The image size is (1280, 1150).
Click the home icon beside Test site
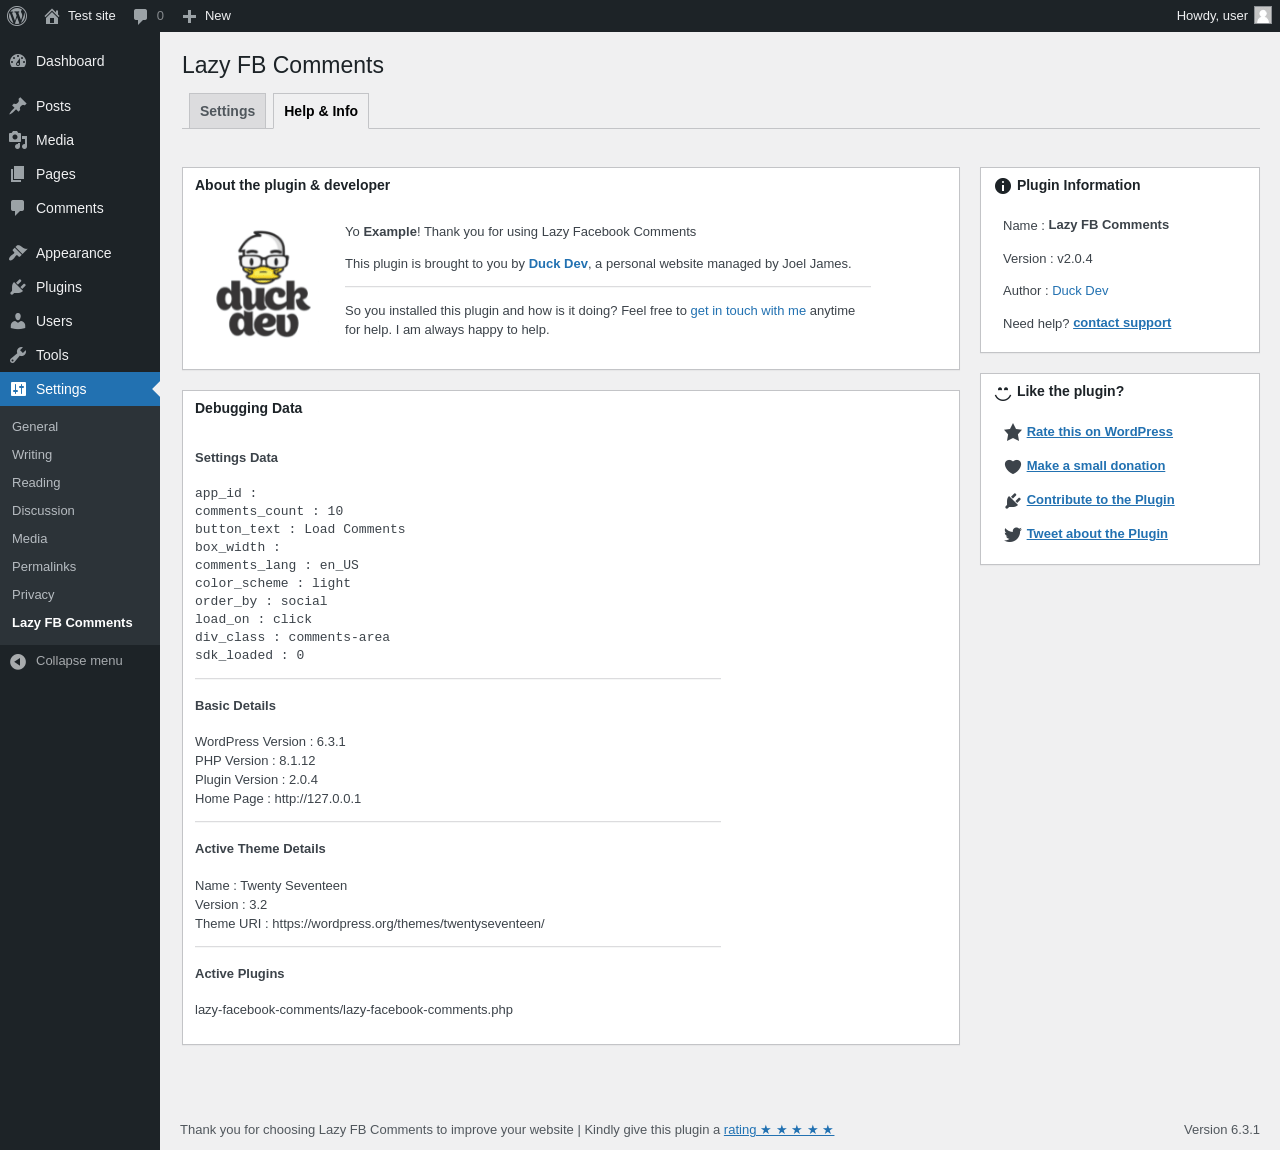pos(52,16)
